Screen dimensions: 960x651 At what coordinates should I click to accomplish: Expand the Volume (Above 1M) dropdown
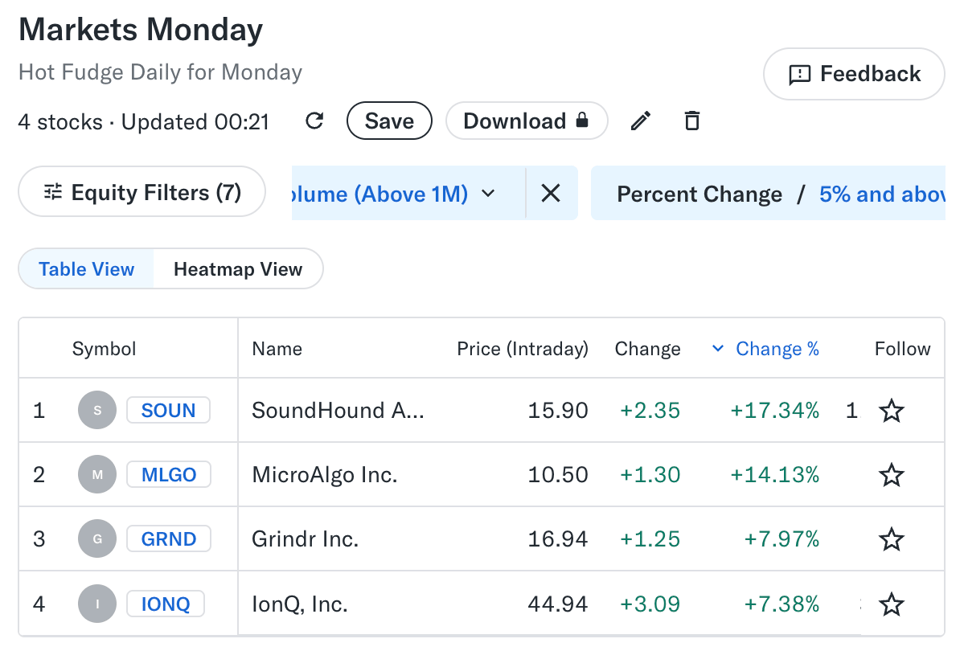487,194
